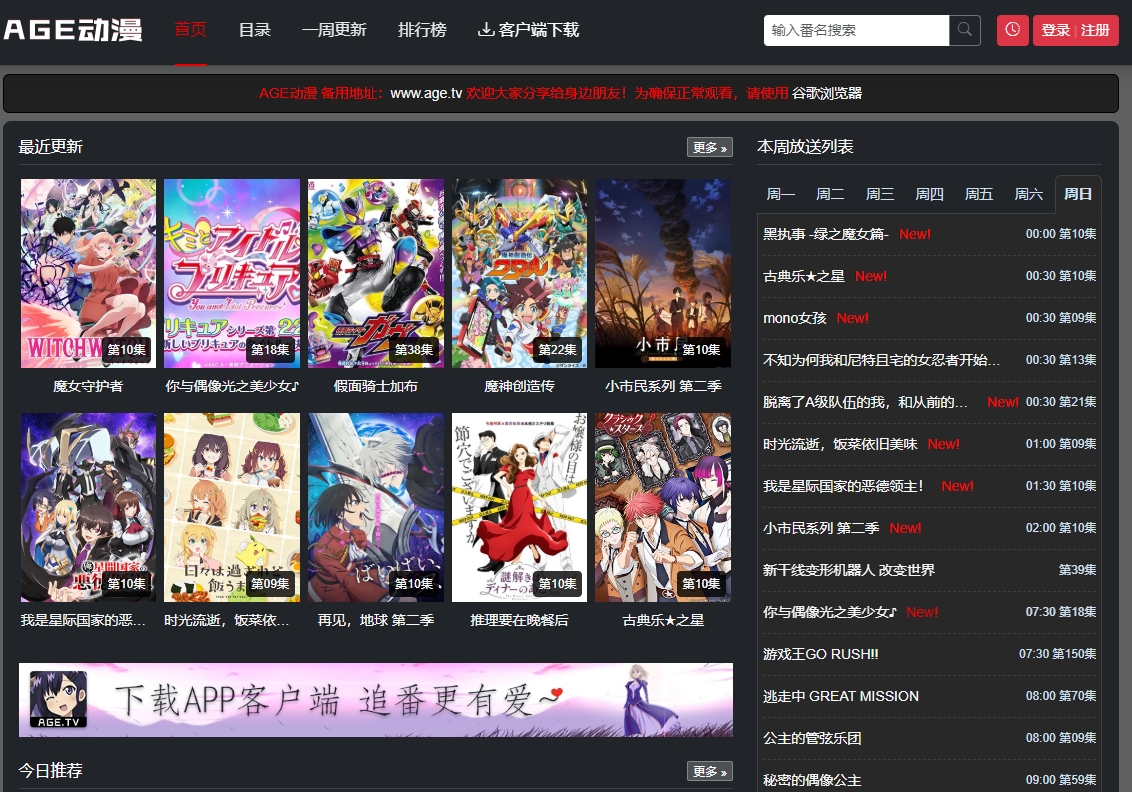Click the 假面骑士加布 title link
1132x792 pixels.
click(x=375, y=385)
